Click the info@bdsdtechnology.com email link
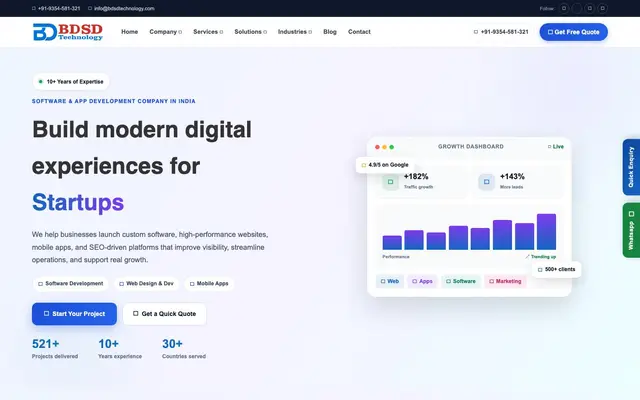640x400 pixels. [x=121, y=8]
